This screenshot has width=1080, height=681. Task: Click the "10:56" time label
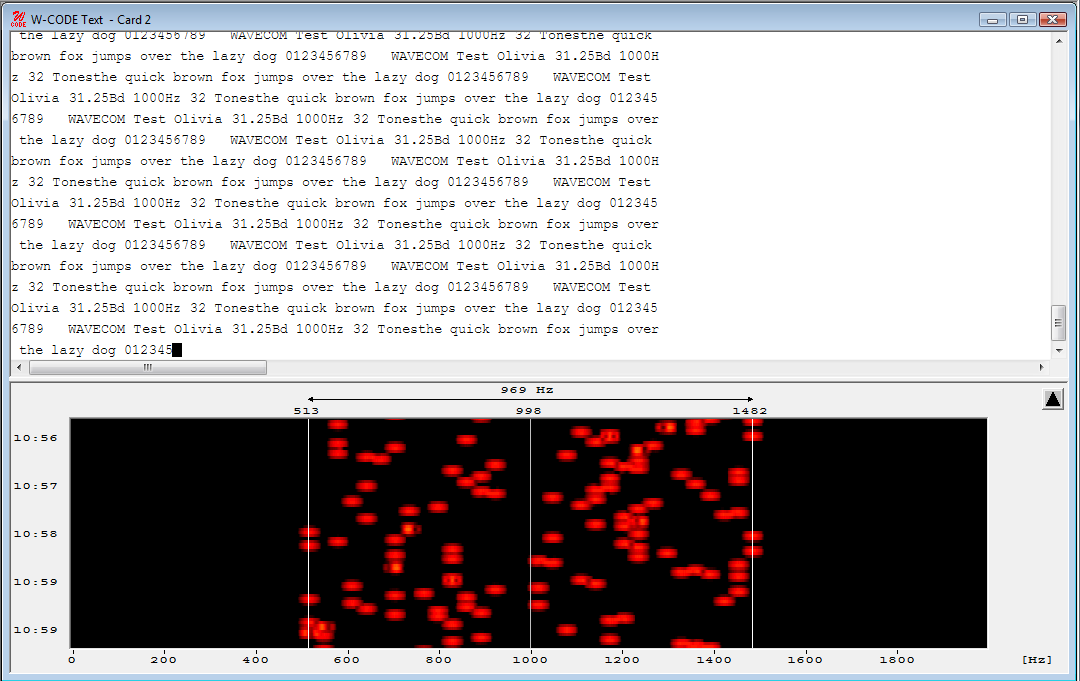36,438
